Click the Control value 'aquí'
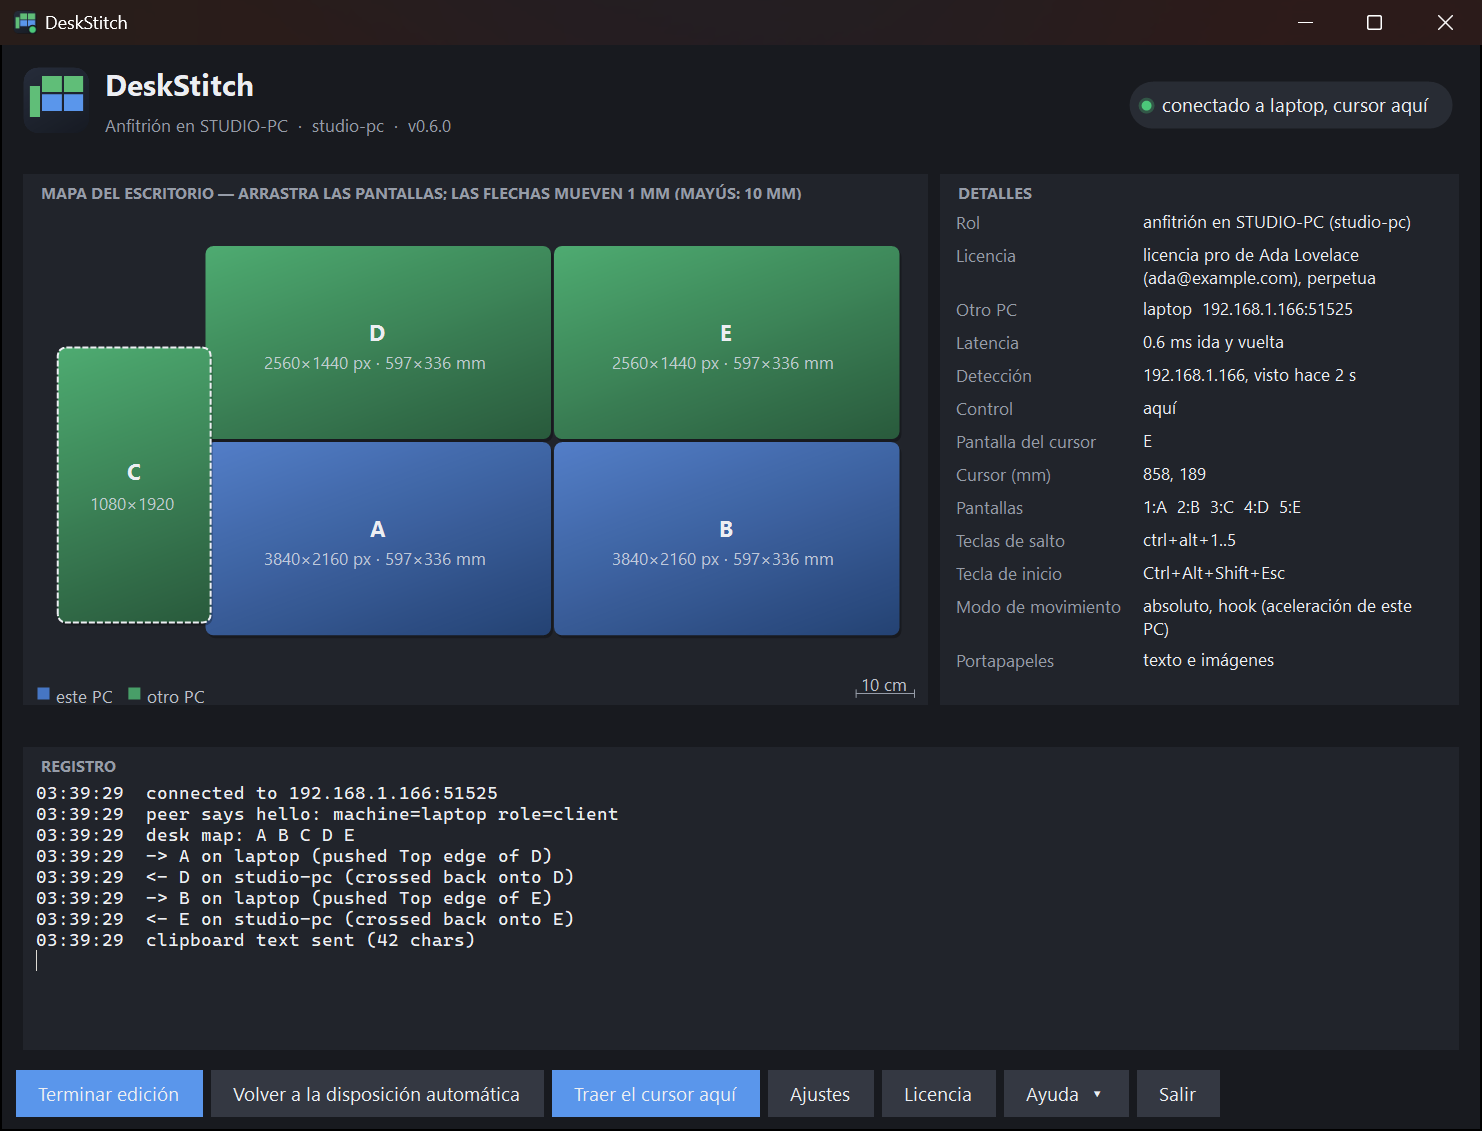 [1160, 408]
